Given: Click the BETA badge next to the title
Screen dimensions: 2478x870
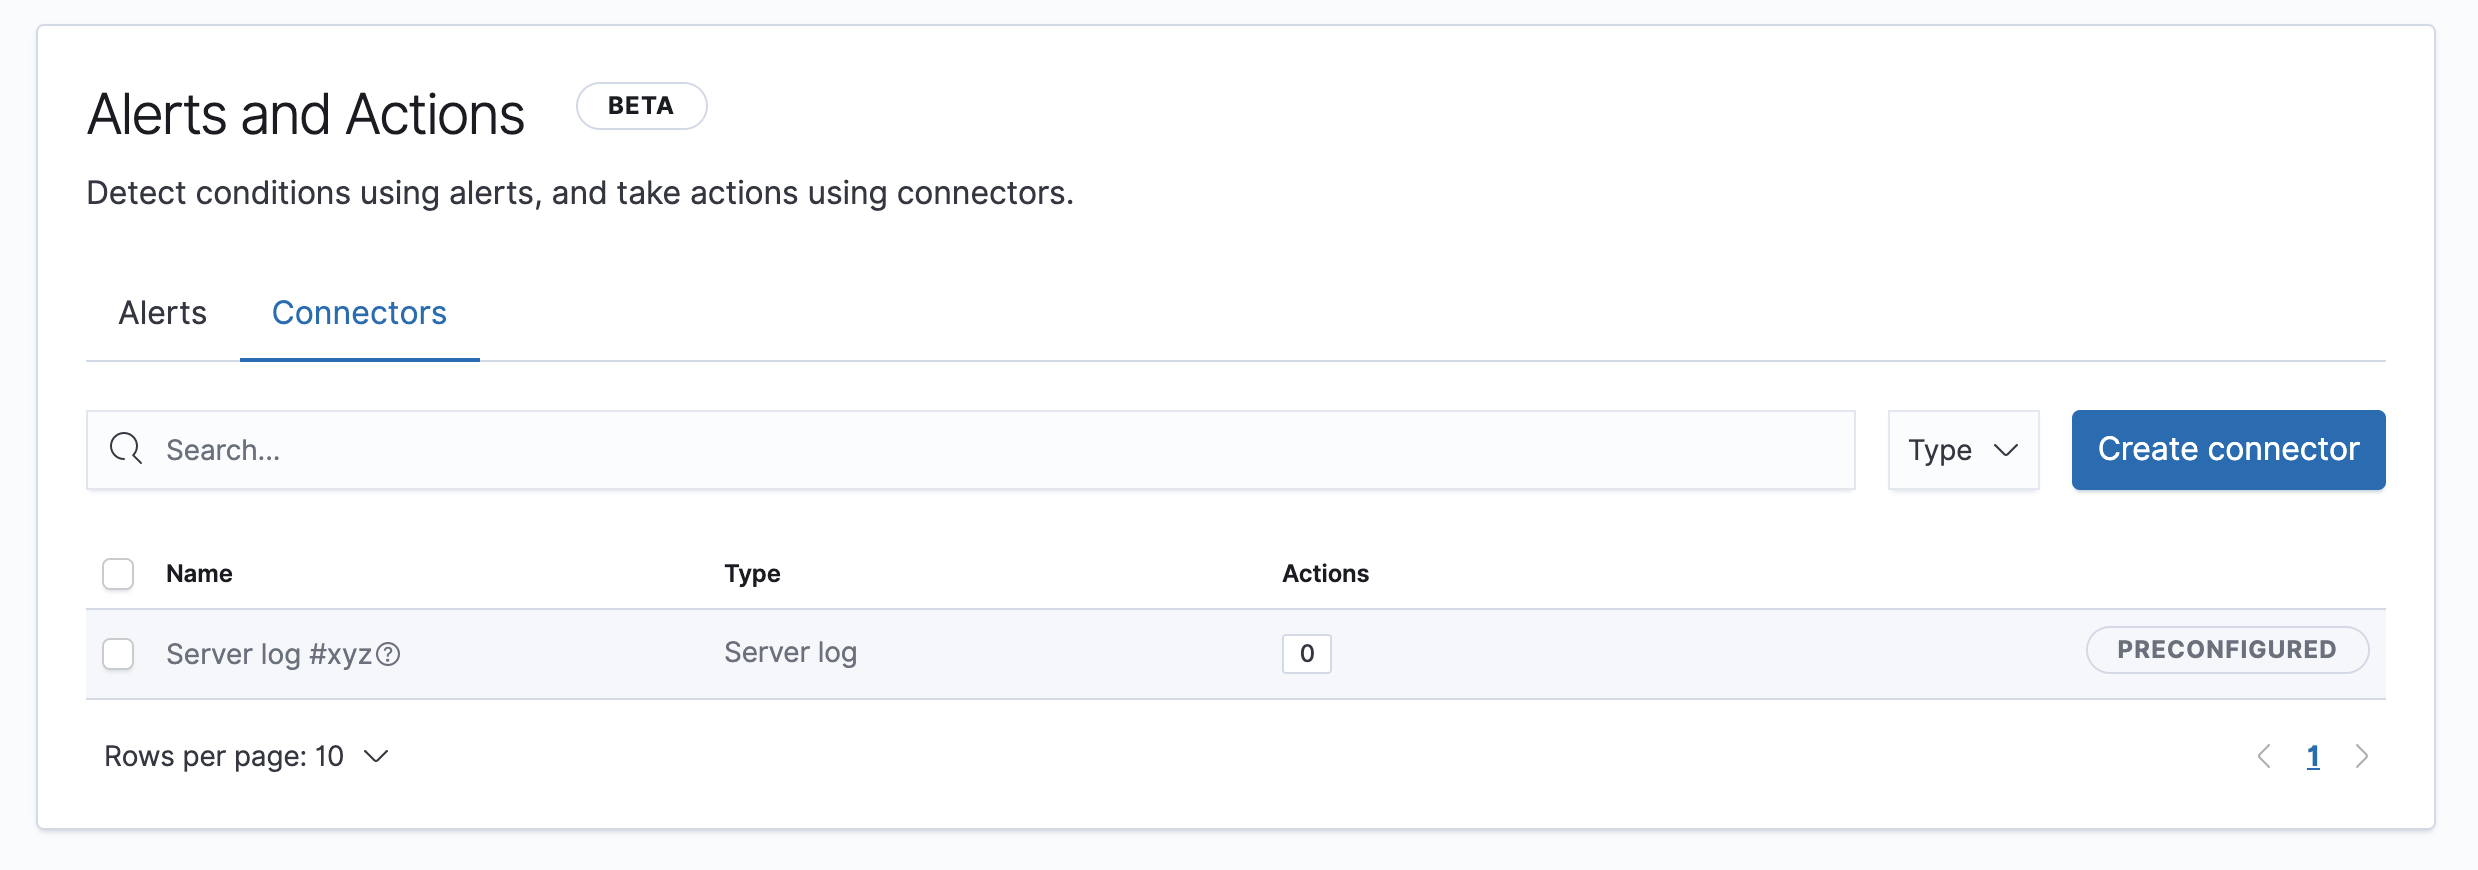Looking at the screenshot, I should pyautogui.click(x=641, y=105).
